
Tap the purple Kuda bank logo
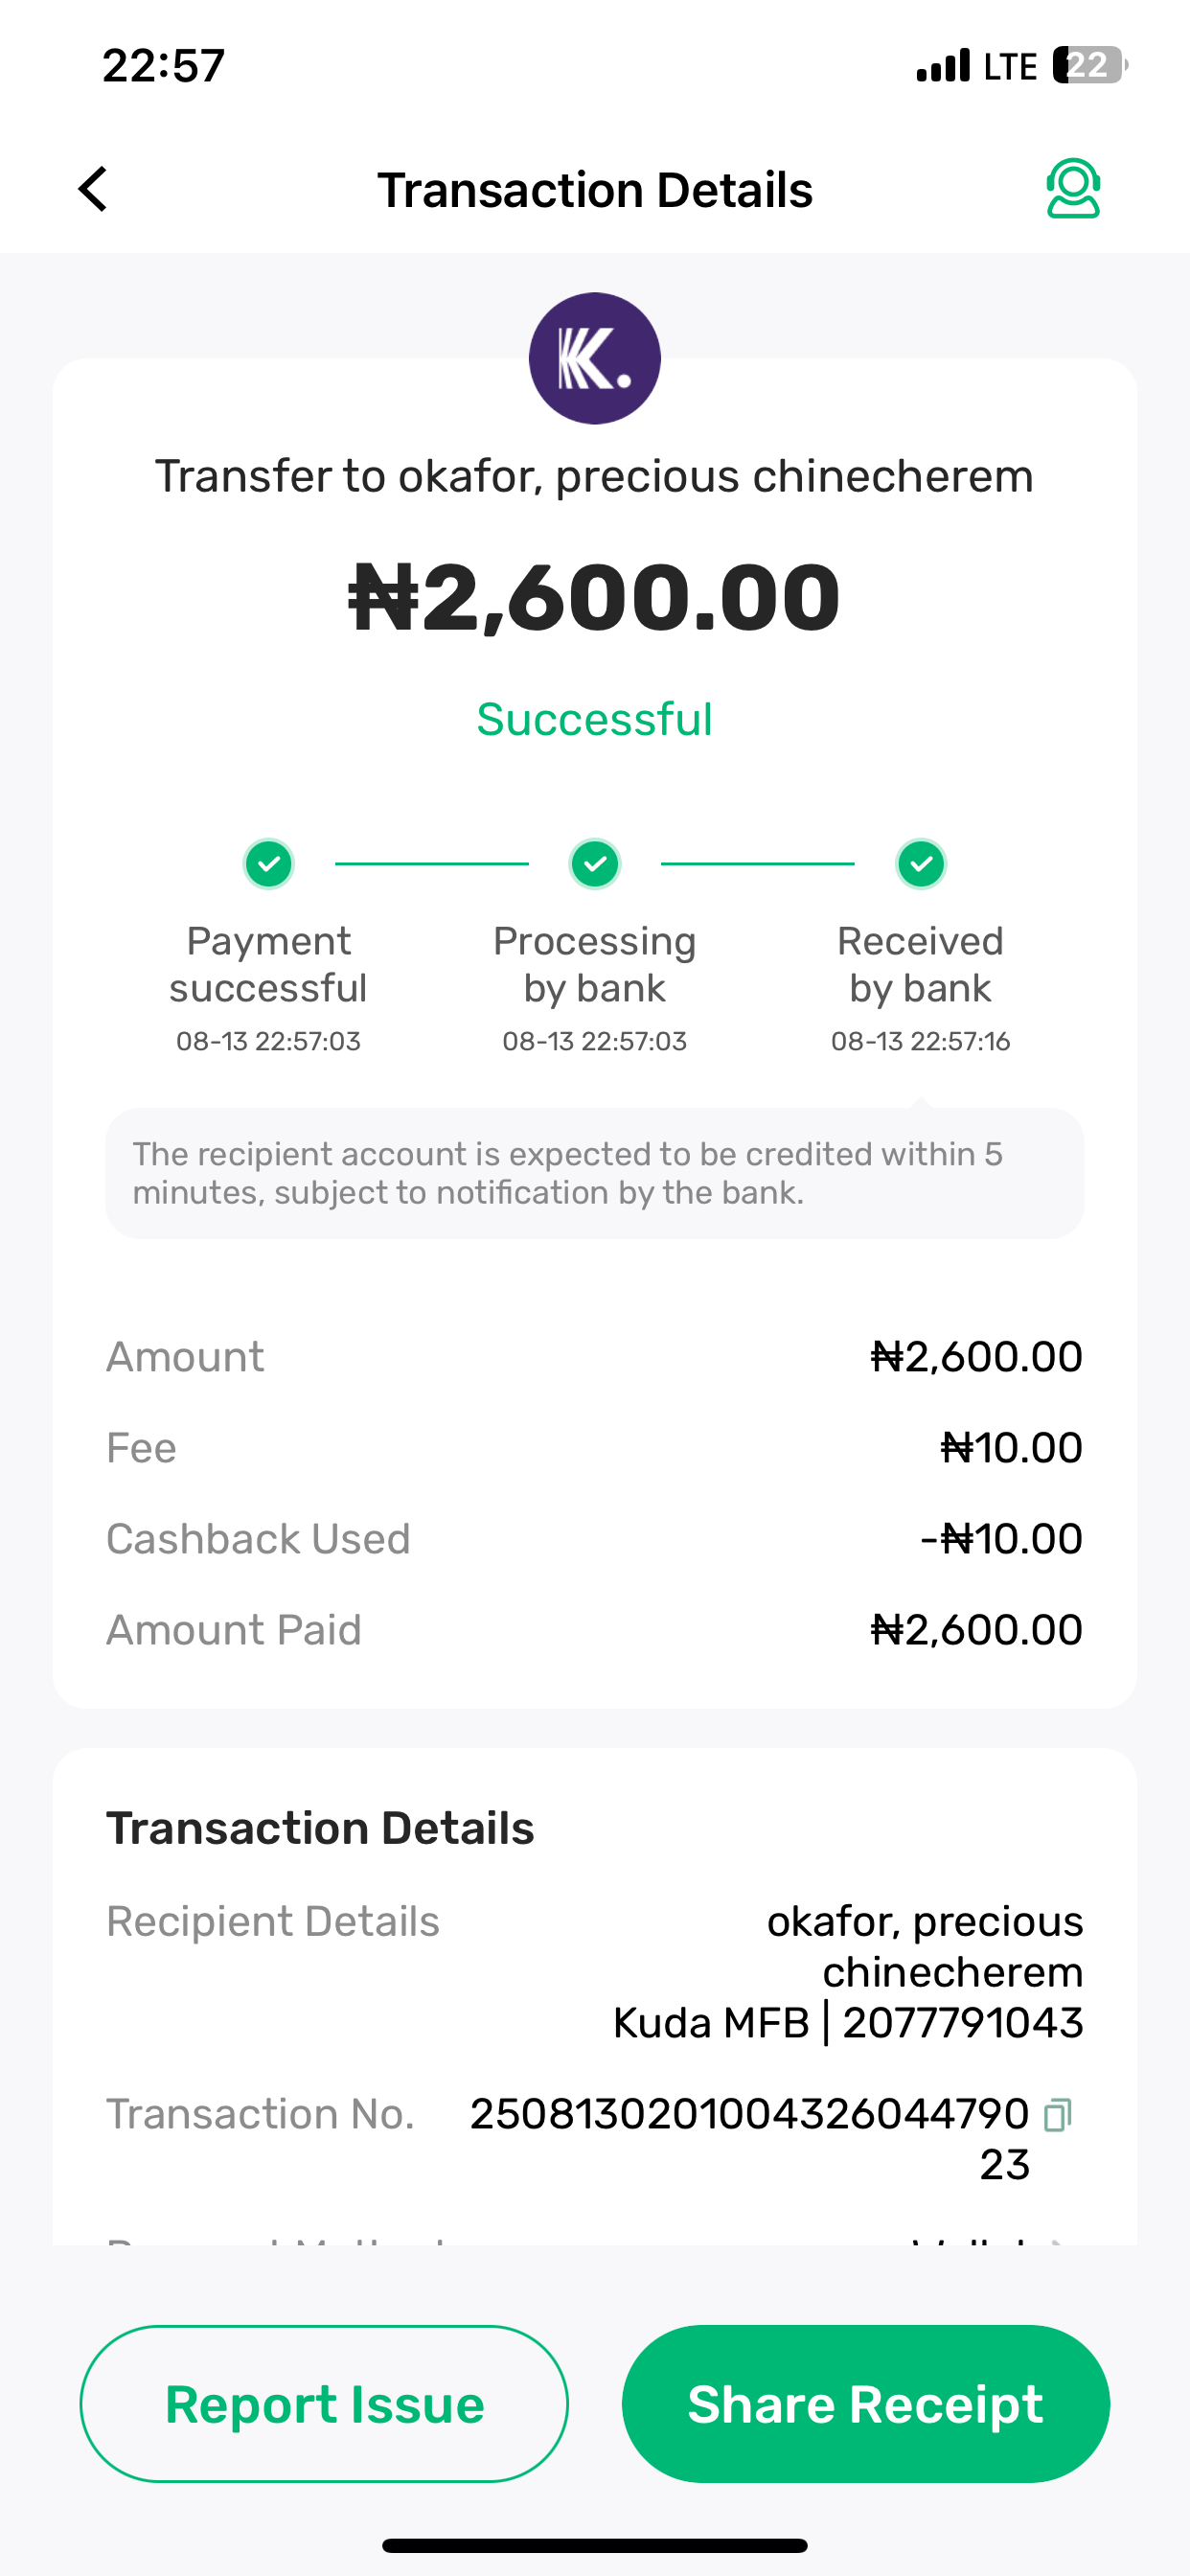coord(594,358)
